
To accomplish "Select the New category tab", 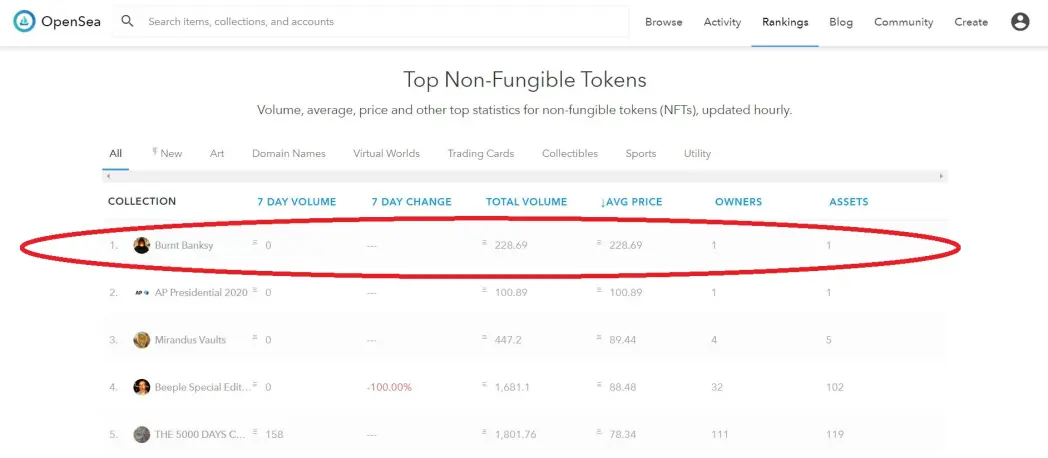I will pyautogui.click(x=167, y=153).
